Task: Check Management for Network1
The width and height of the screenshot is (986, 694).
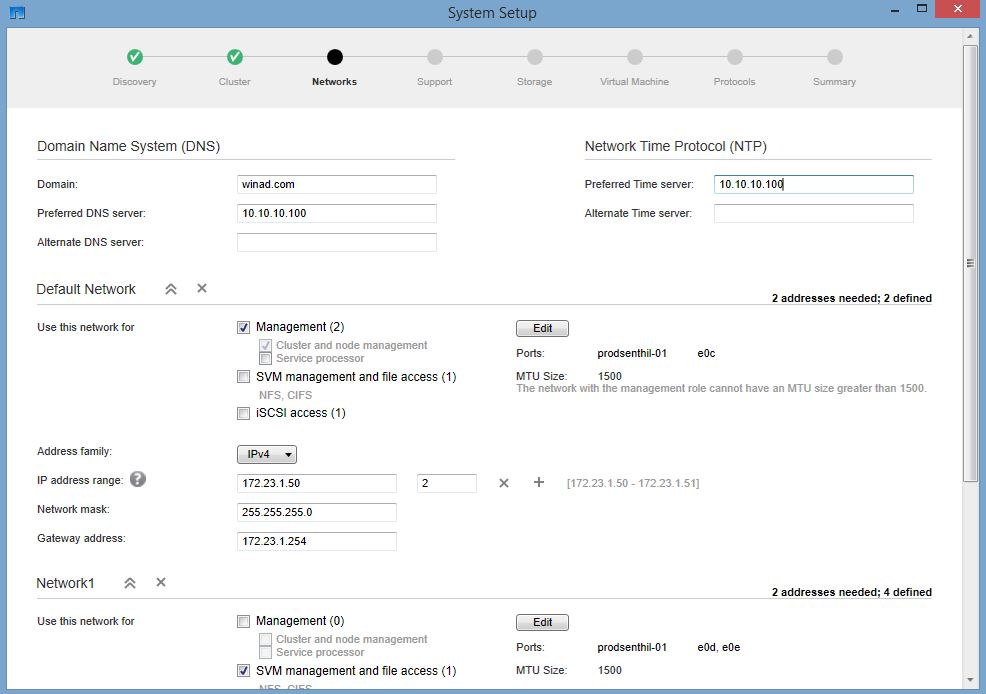Action: point(243,620)
